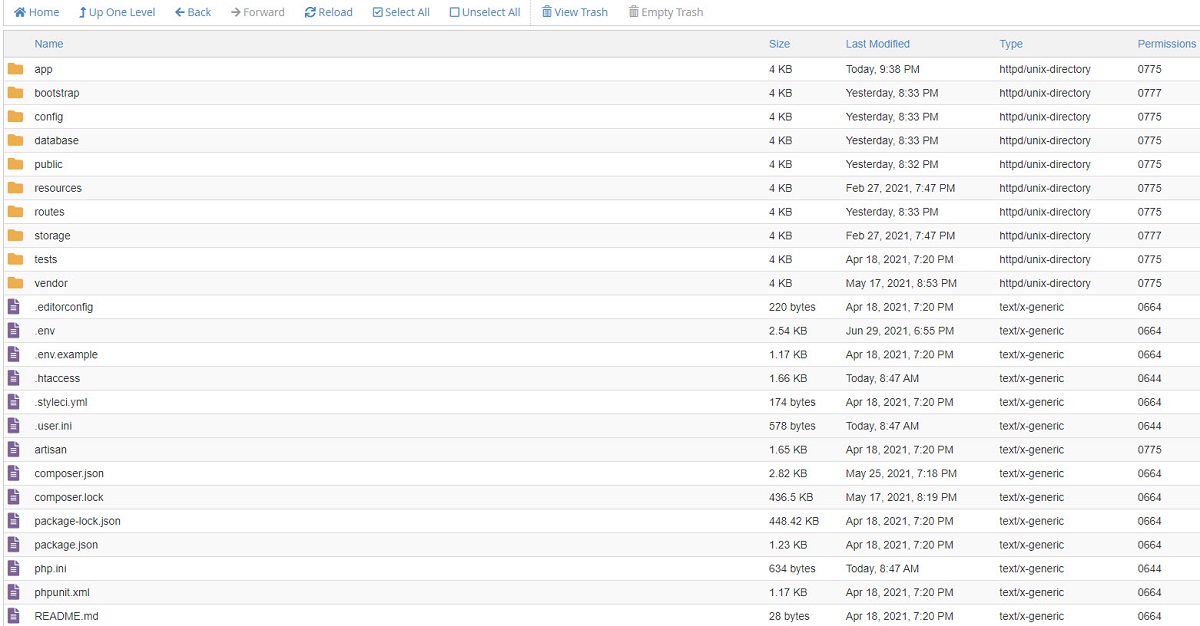Click the app folder icon
The width and height of the screenshot is (1200, 626).
tap(15, 69)
